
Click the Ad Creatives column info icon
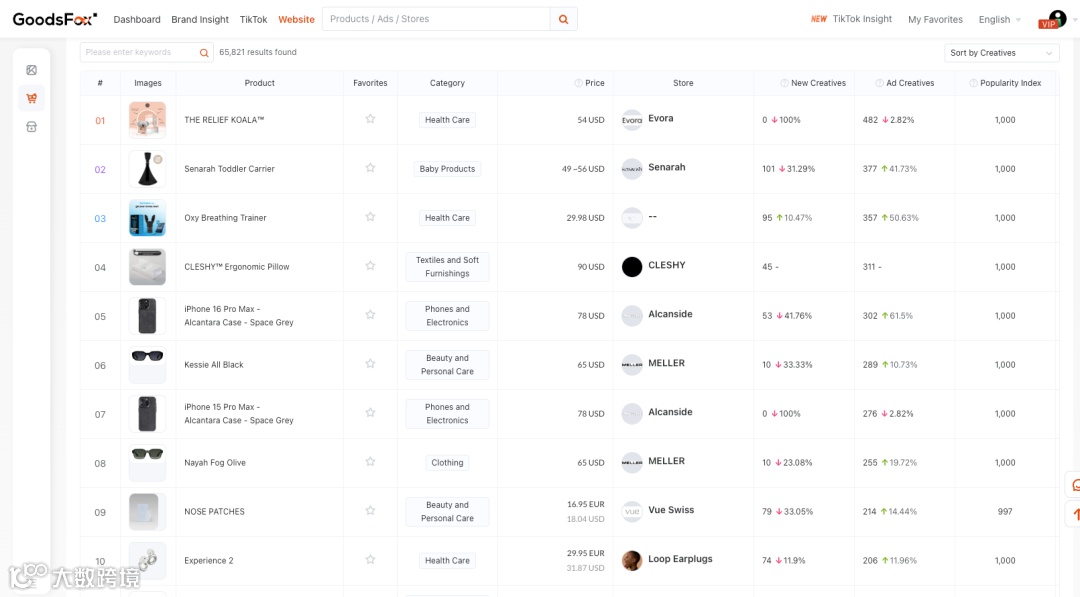pos(880,83)
